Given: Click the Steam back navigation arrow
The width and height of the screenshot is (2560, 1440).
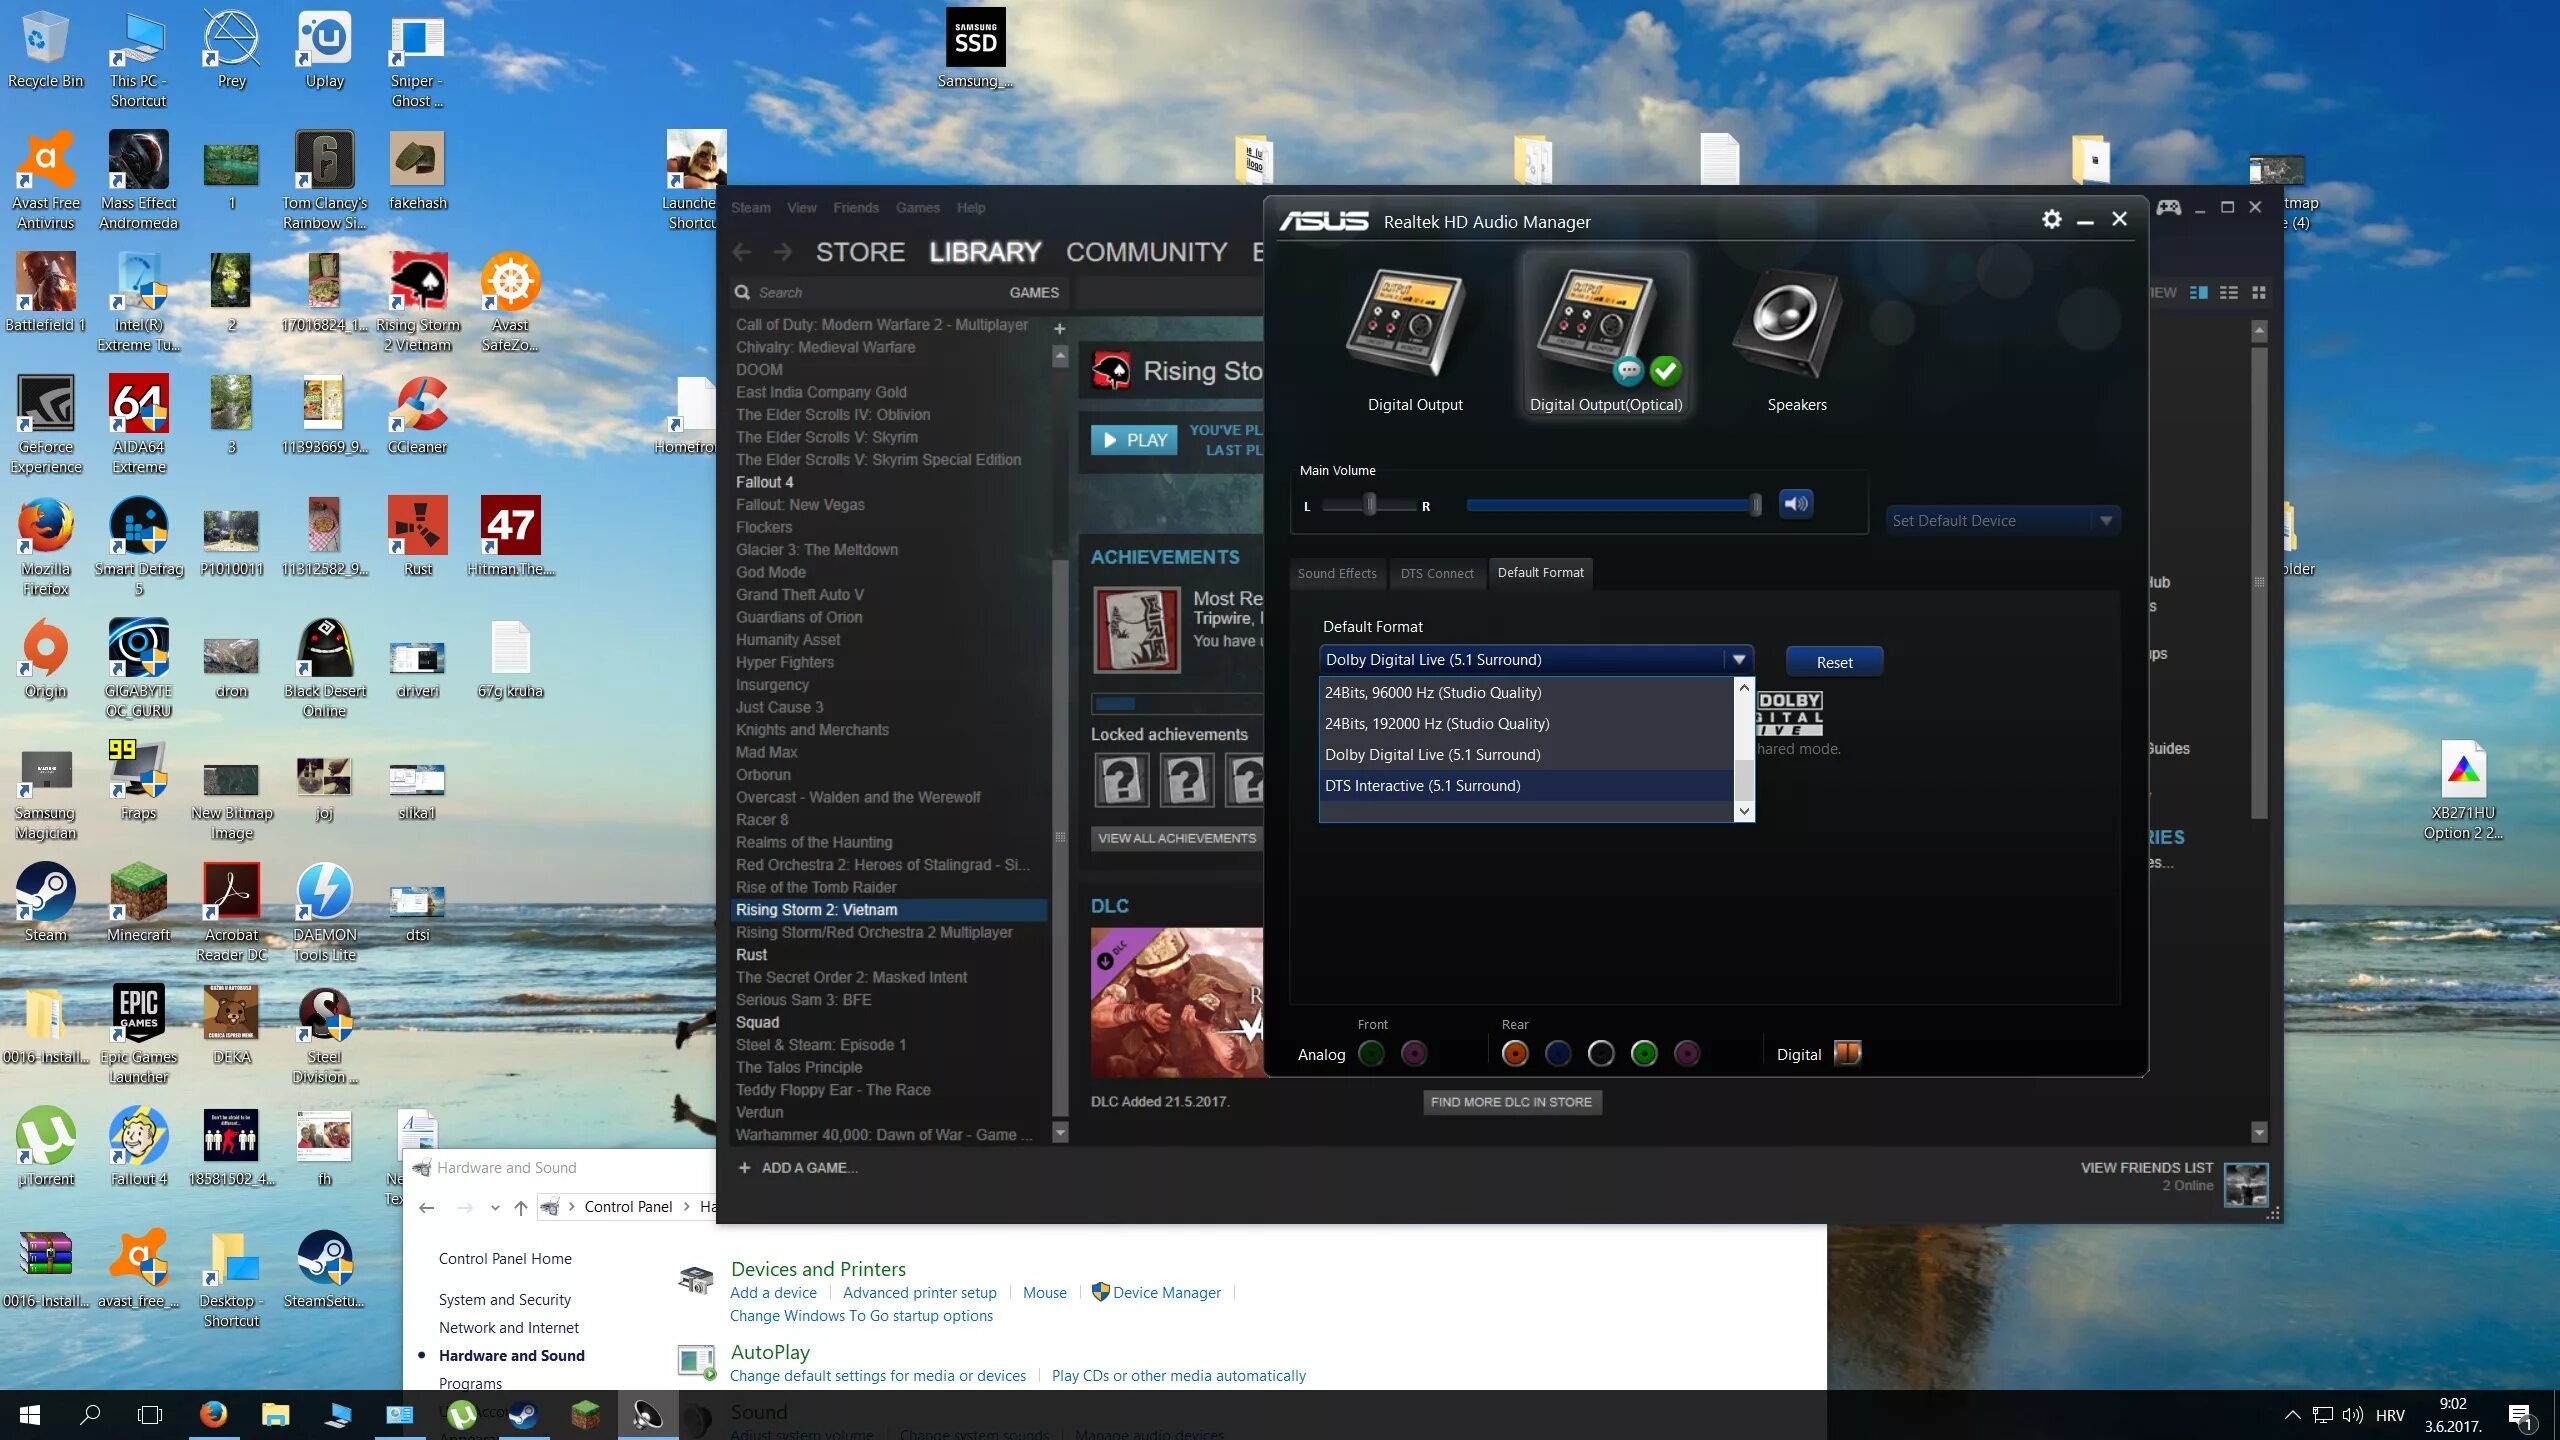Looking at the screenshot, I should pos(742,252).
